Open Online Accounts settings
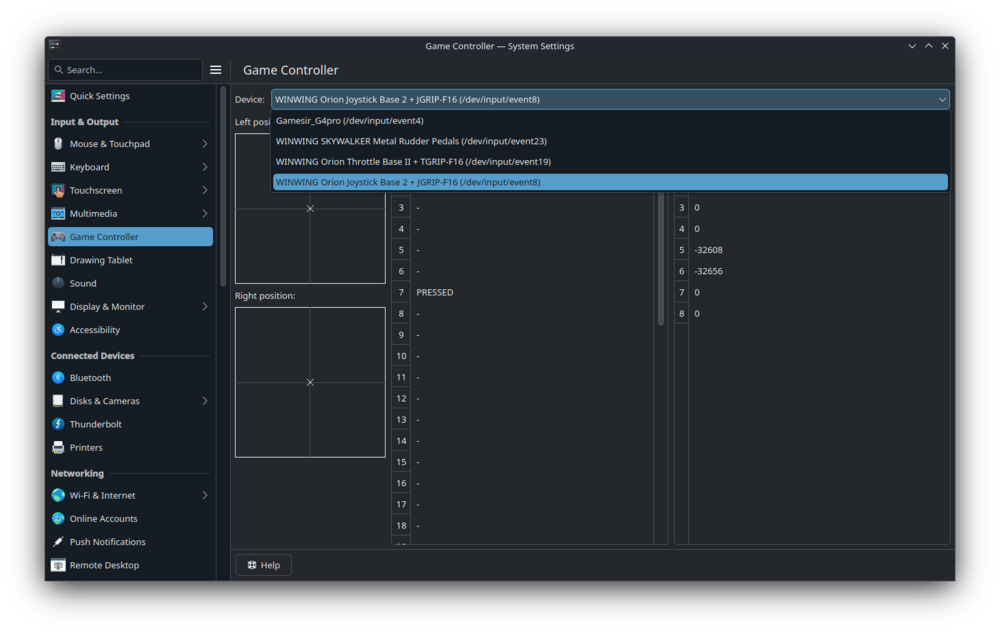 pyautogui.click(x=131, y=519)
